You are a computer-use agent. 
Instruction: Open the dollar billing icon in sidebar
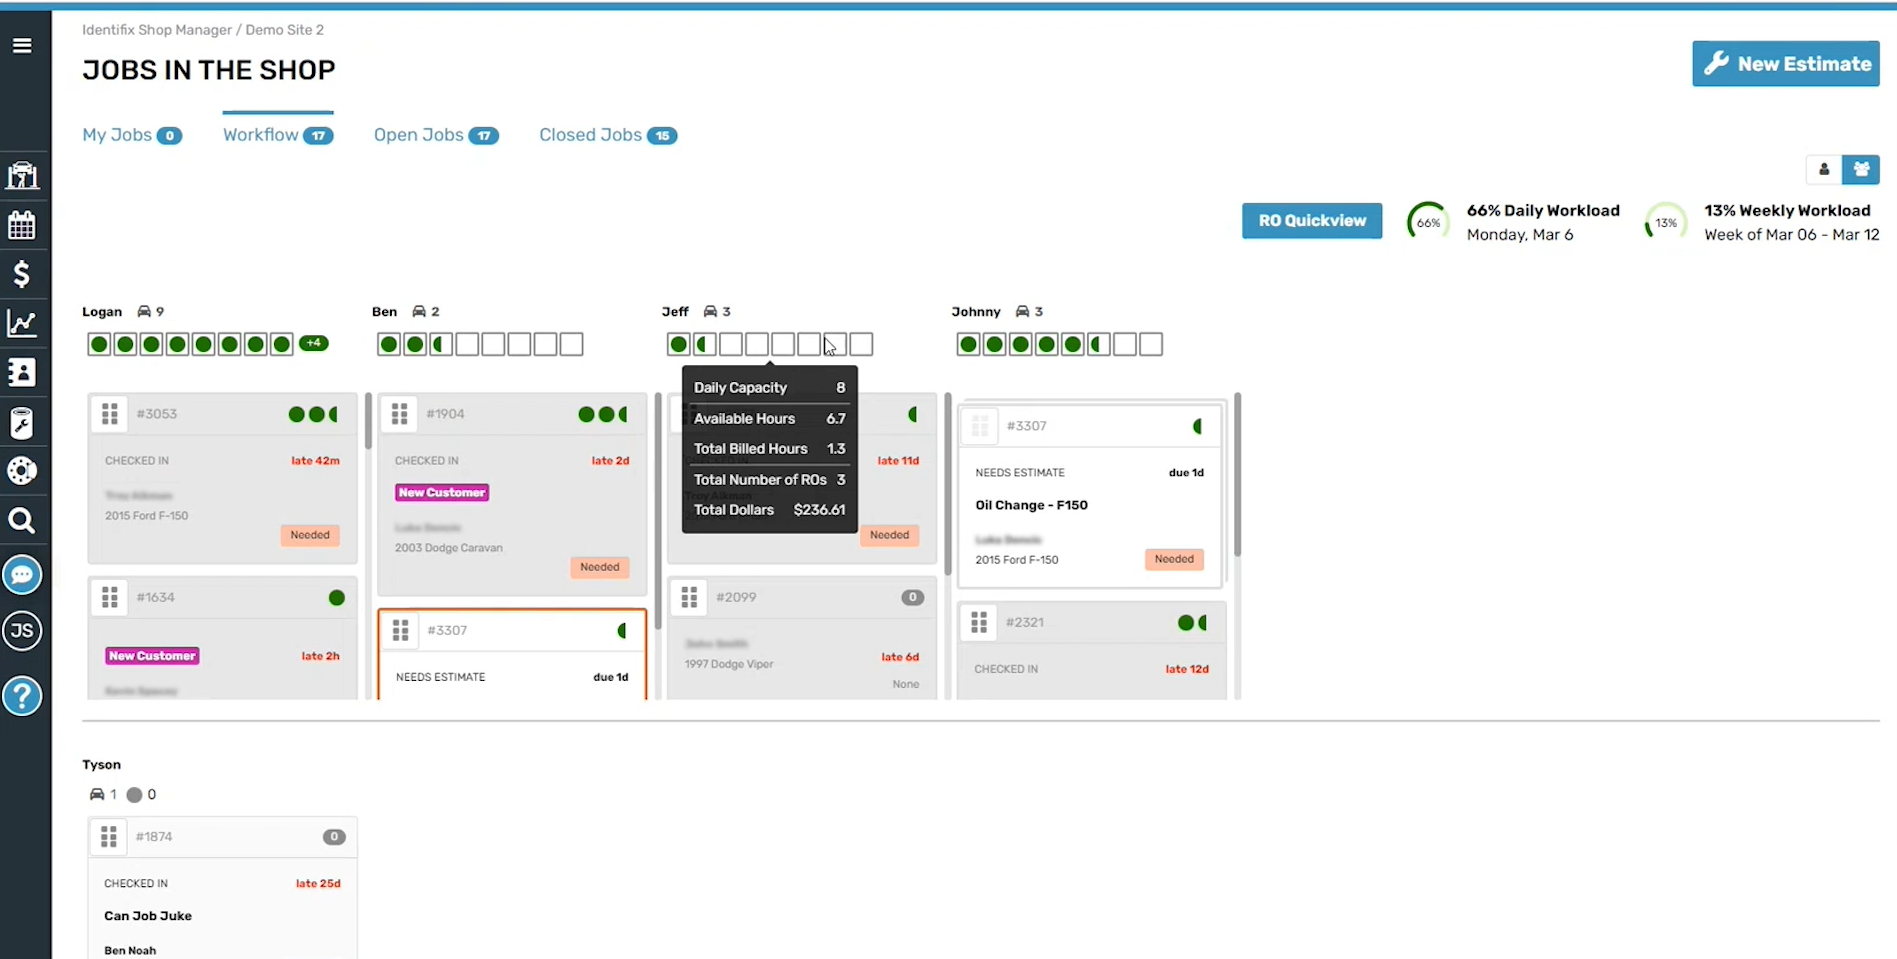tap(22, 273)
